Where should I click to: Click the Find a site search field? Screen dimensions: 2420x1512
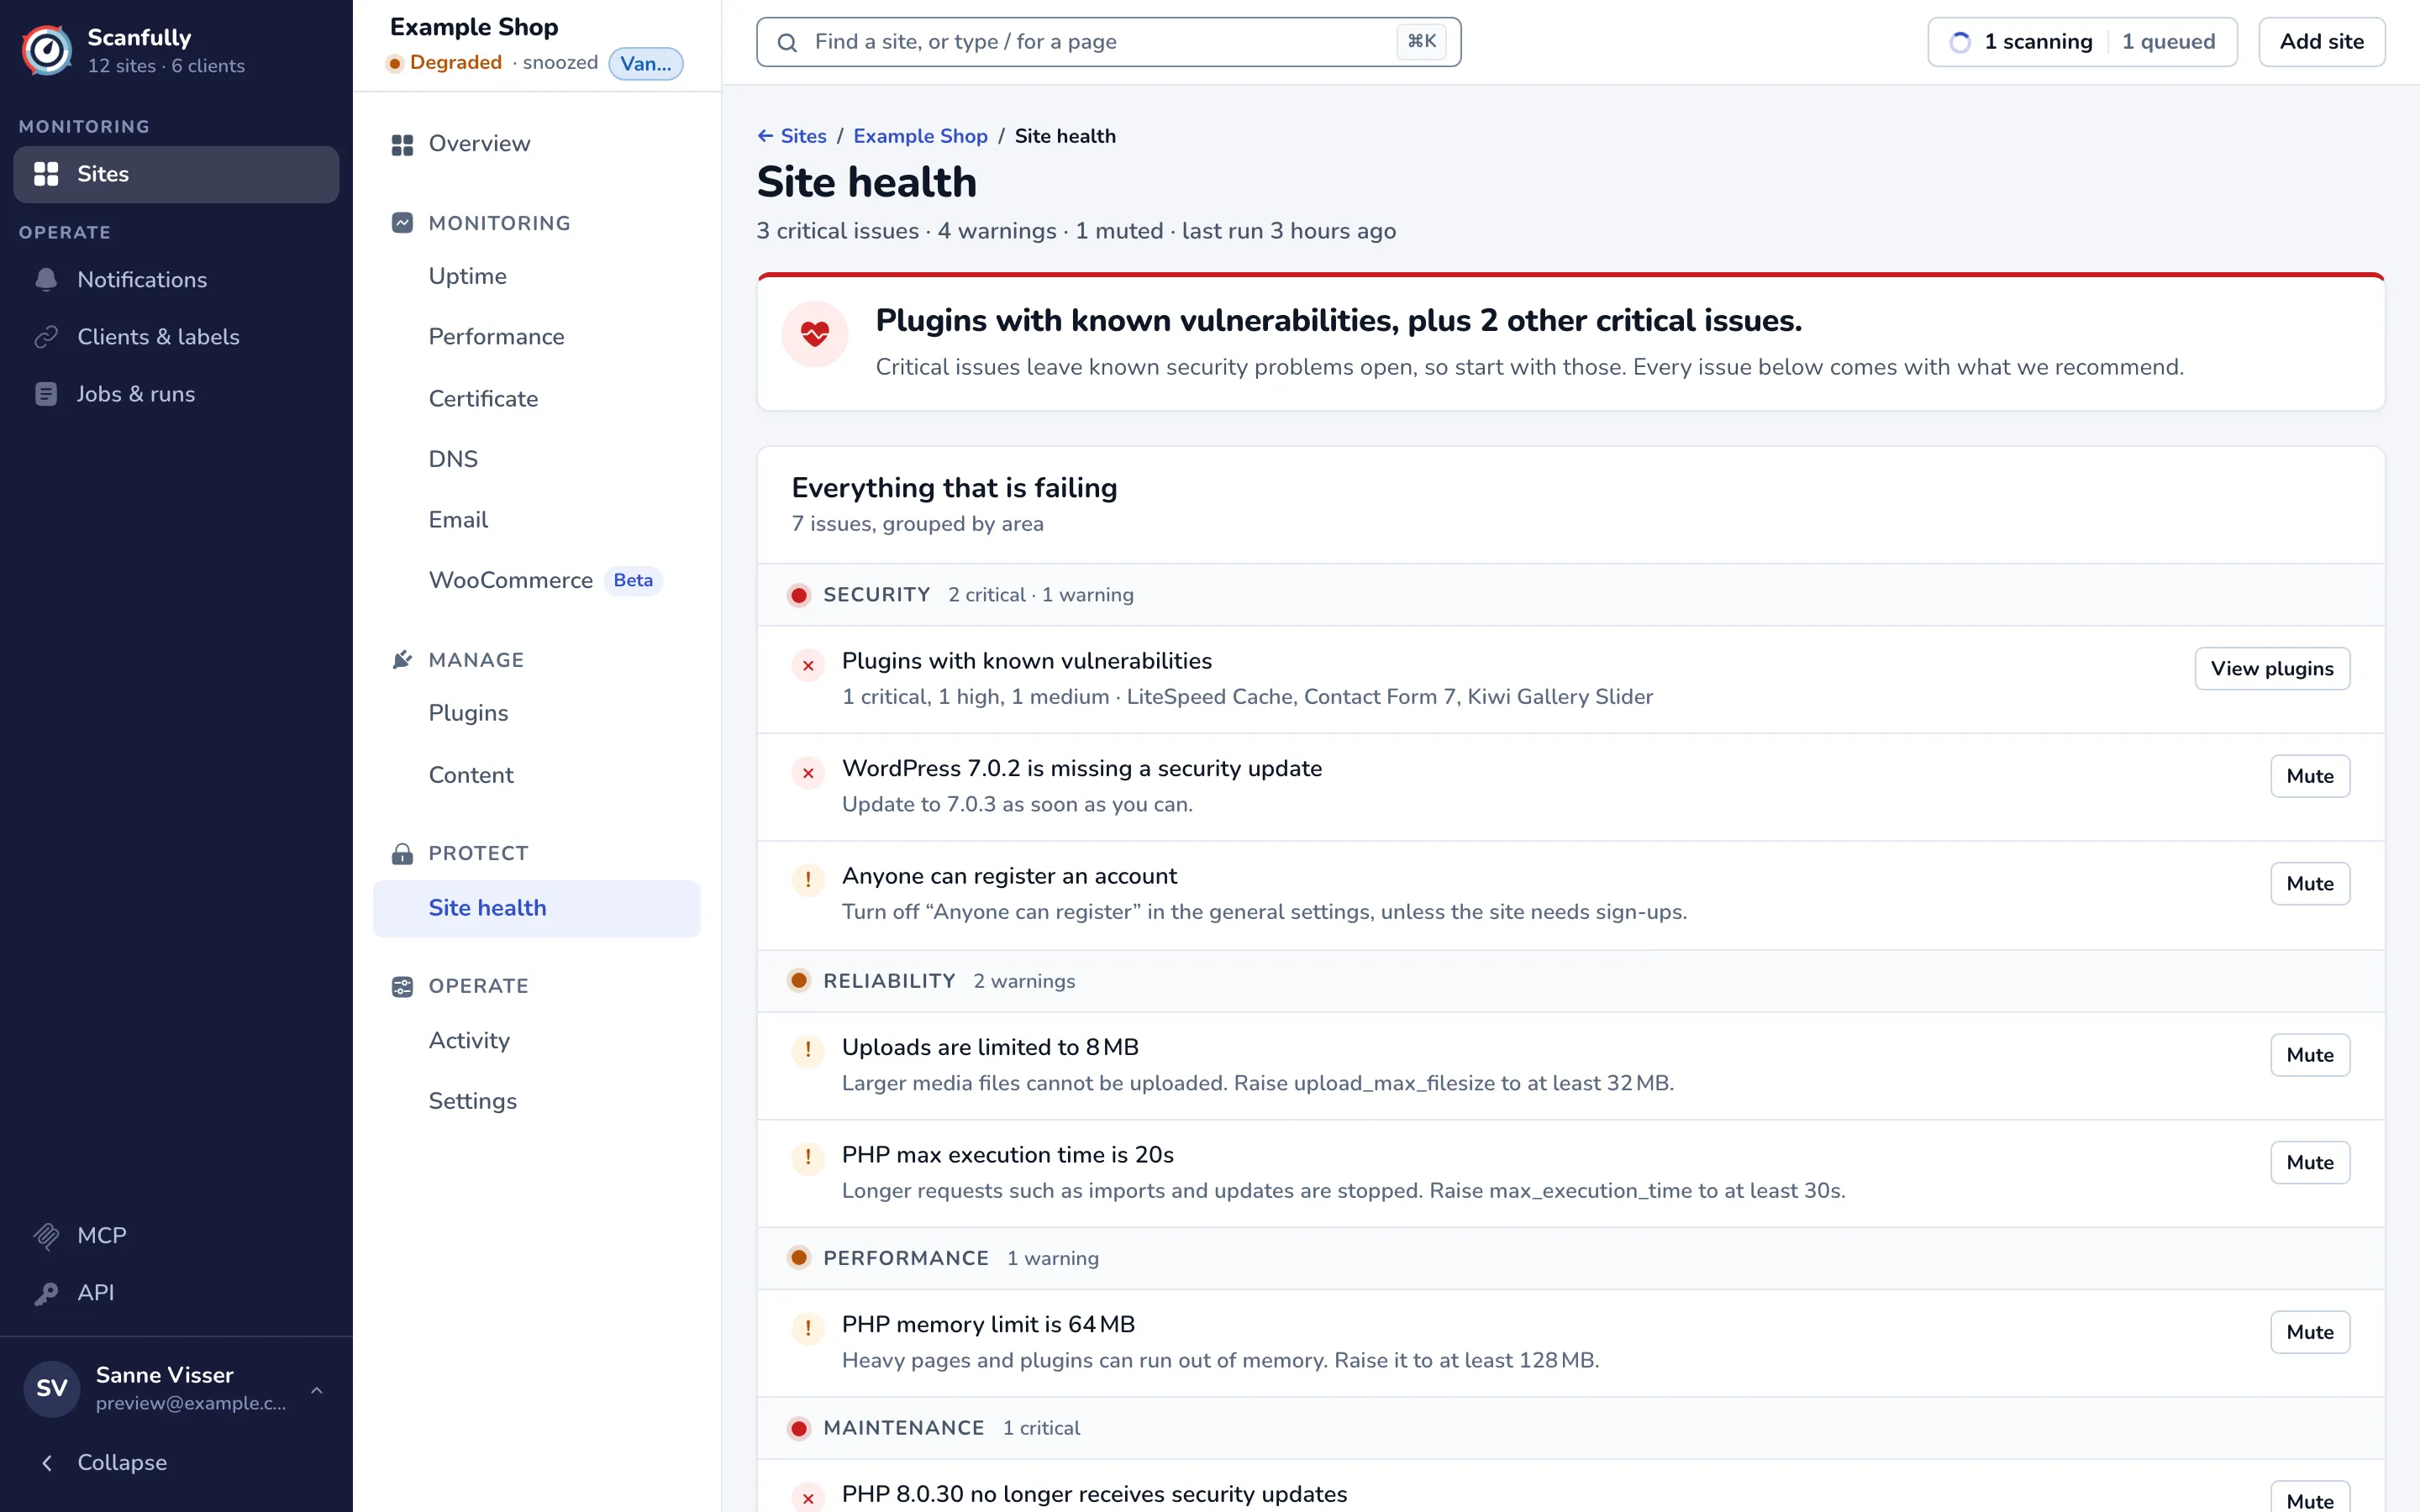(1108, 42)
